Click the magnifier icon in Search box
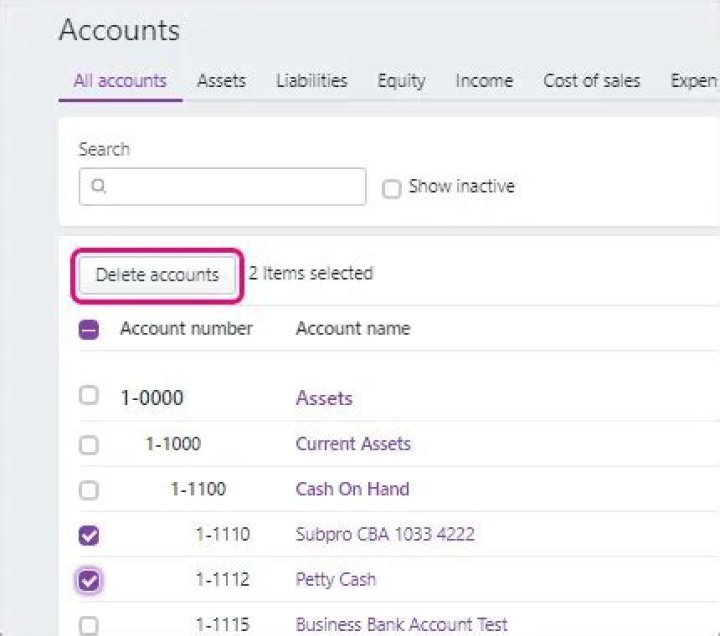 click(x=98, y=186)
